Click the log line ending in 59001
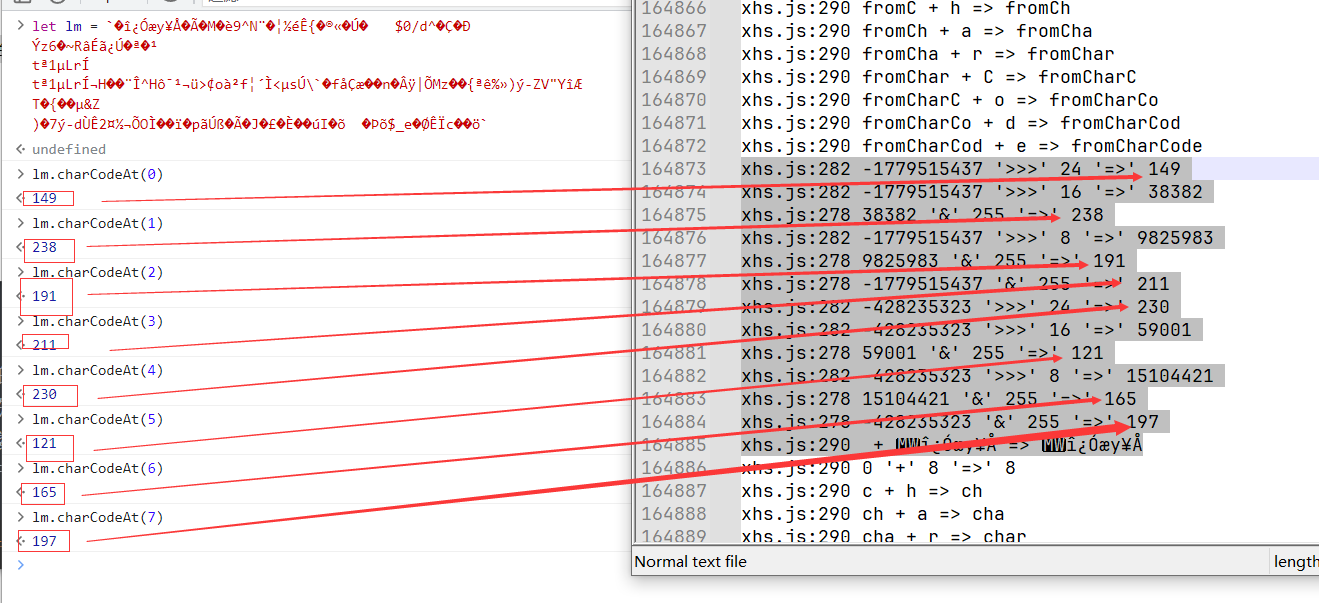The width and height of the screenshot is (1319, 603). [967, 330]
